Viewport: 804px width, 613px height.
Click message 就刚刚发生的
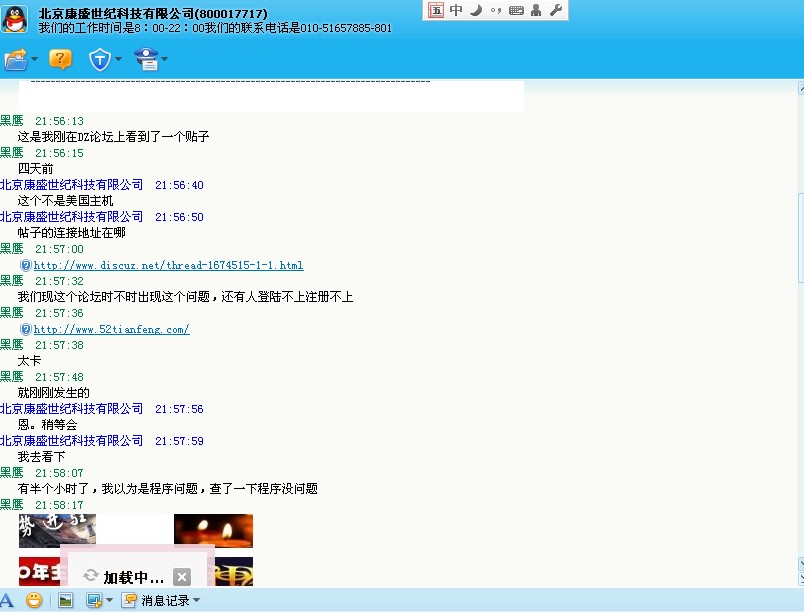54,393
